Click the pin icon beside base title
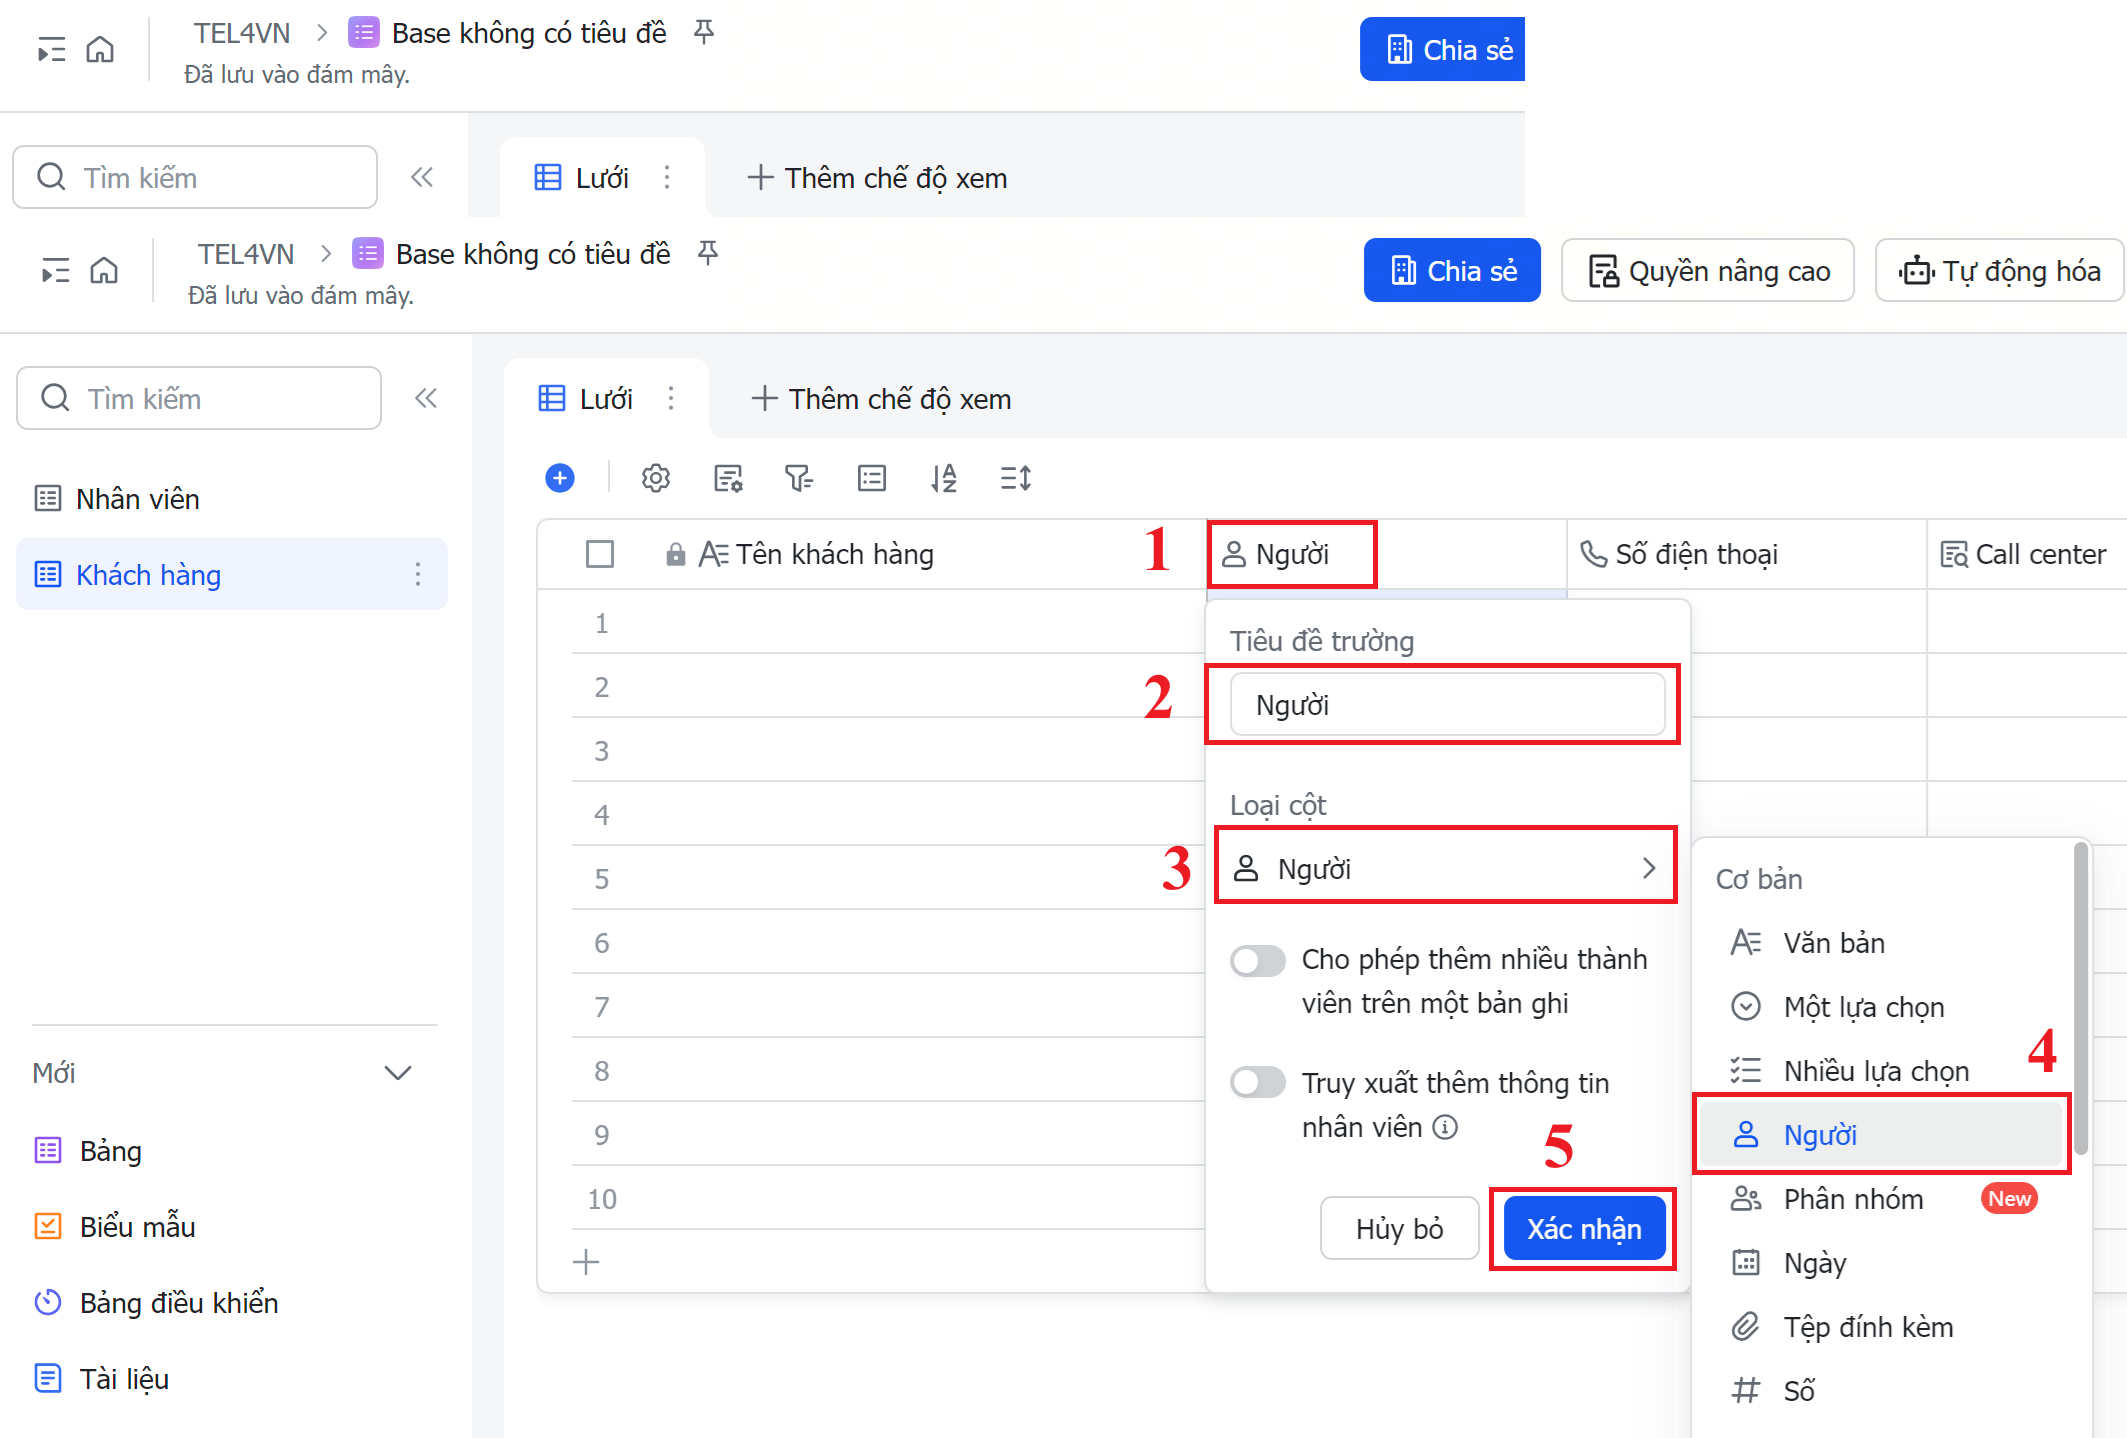Screen dimensions: 2127x1438 point(708,253)
